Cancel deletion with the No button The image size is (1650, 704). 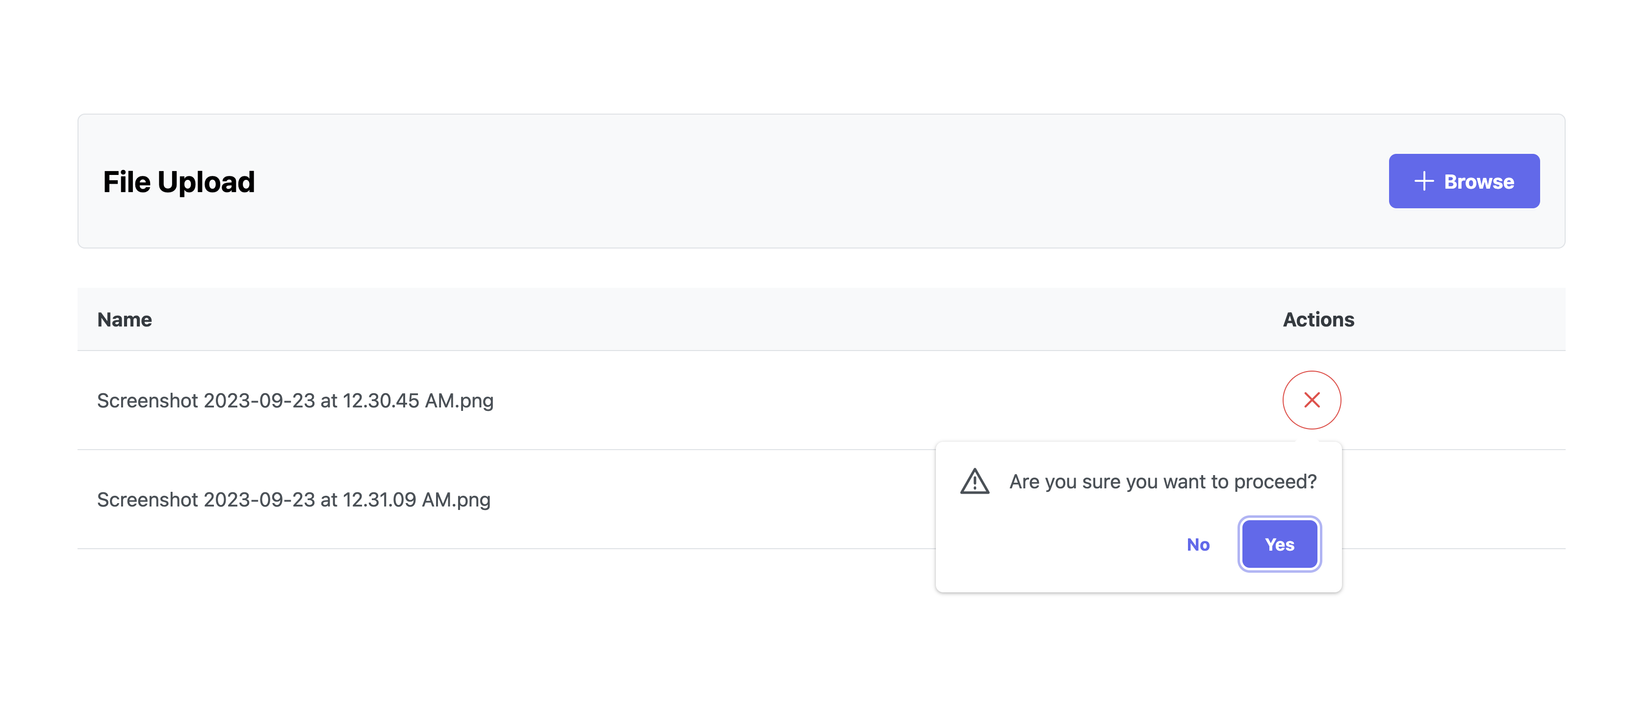point(1198,544)
